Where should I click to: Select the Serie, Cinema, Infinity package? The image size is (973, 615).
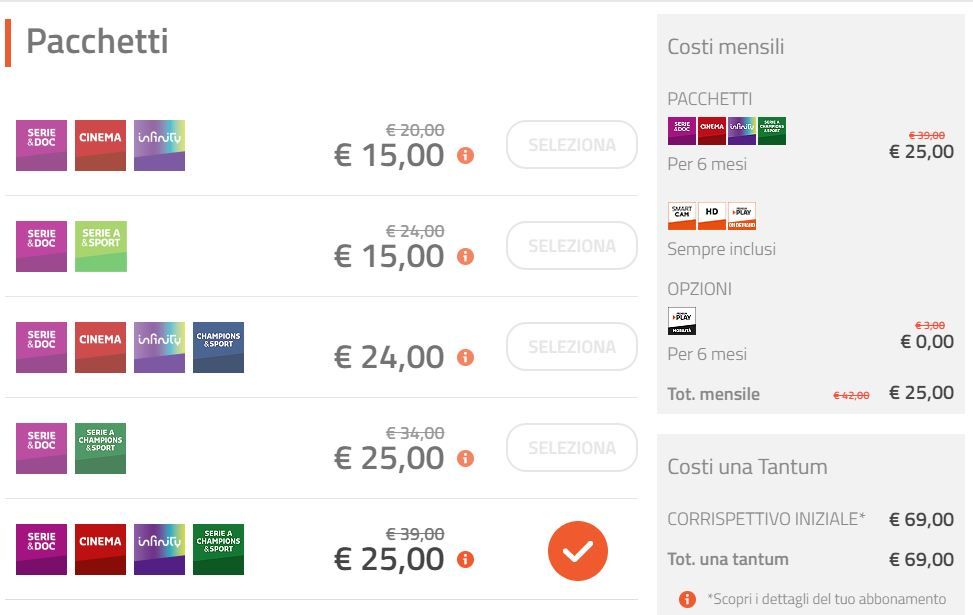click(x=572, y=145)
